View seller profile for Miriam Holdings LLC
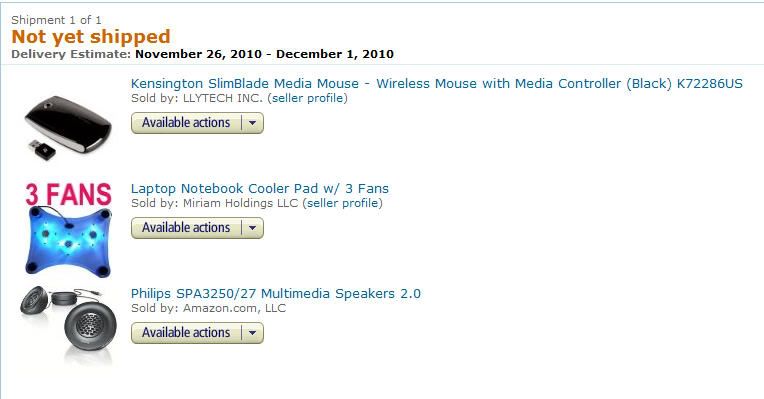 (343, 203)
